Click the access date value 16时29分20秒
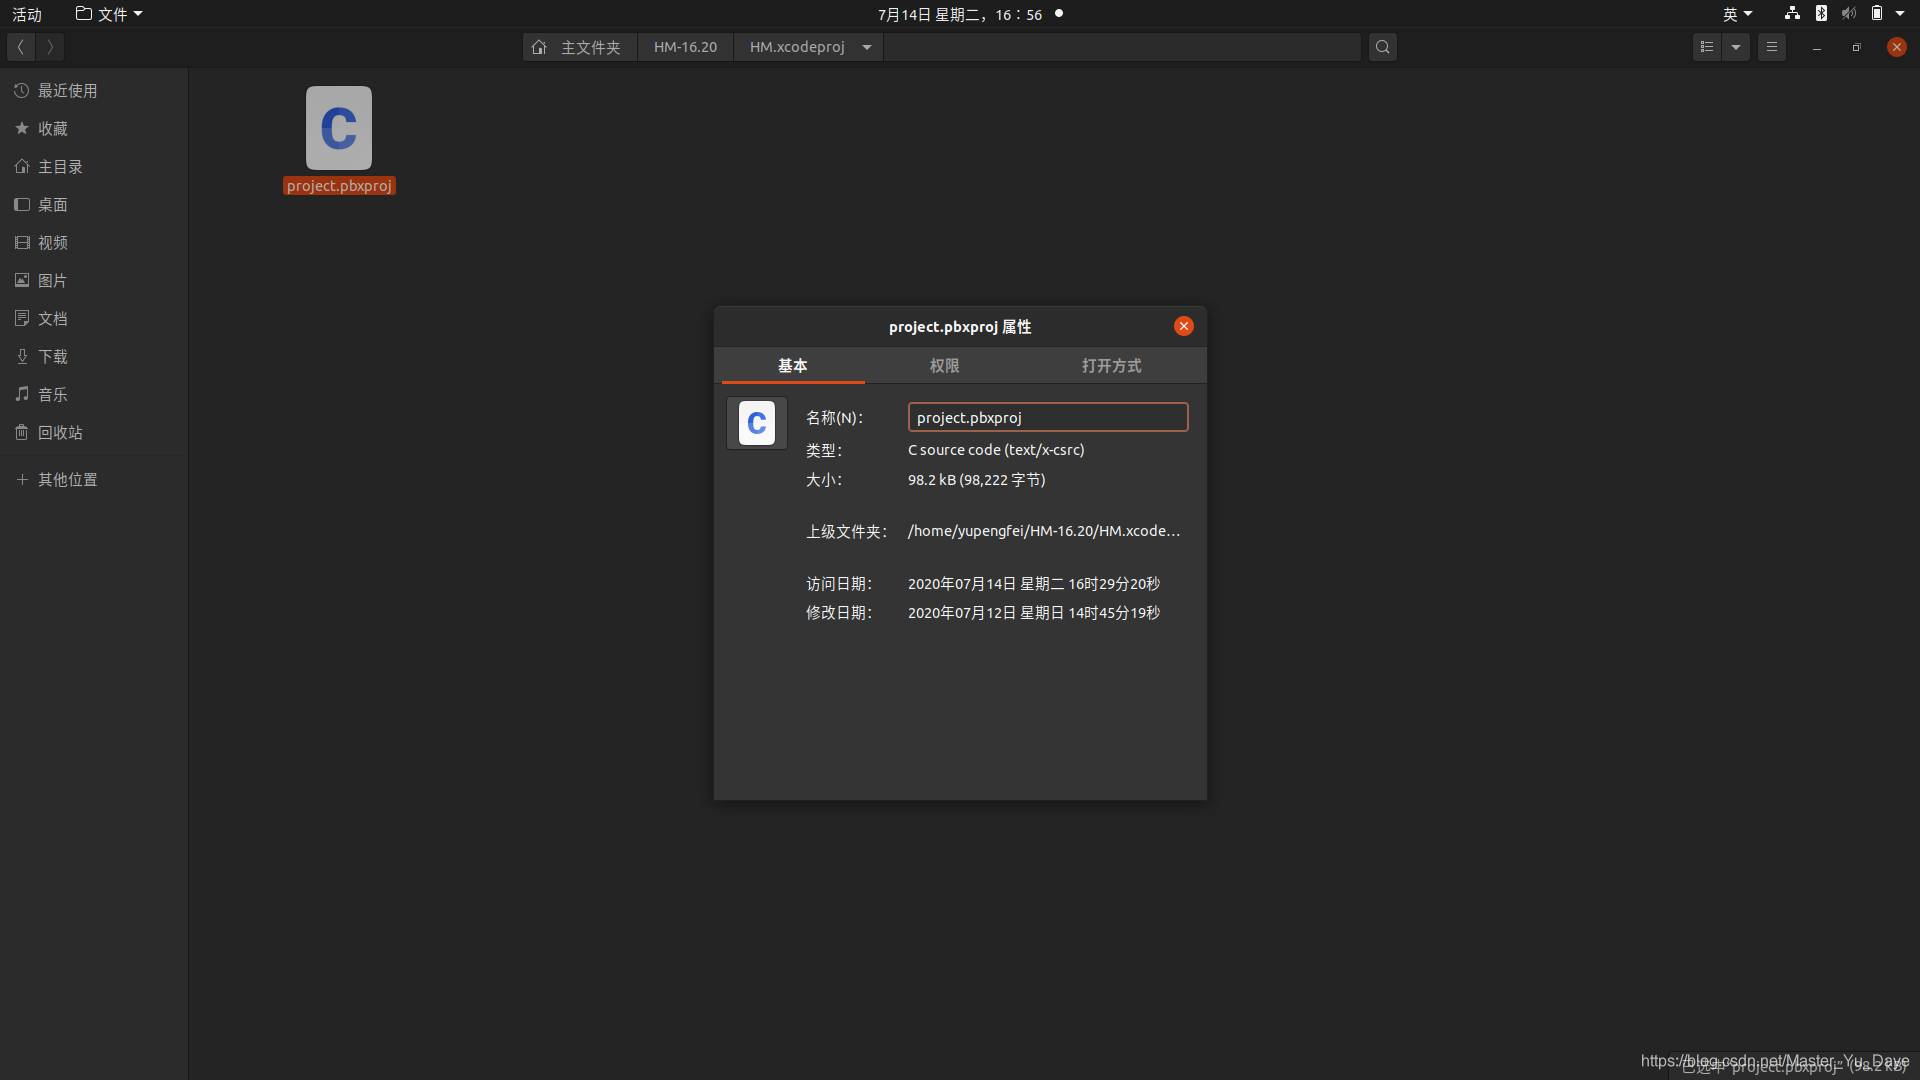 1114,584
